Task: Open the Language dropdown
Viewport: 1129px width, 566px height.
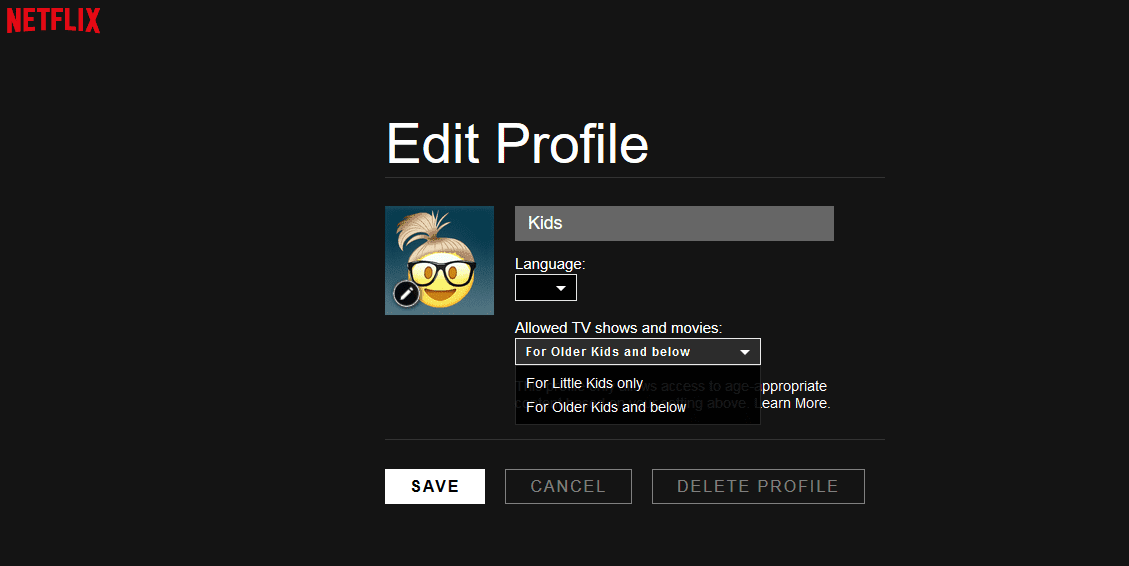Action: pos(546,287)
